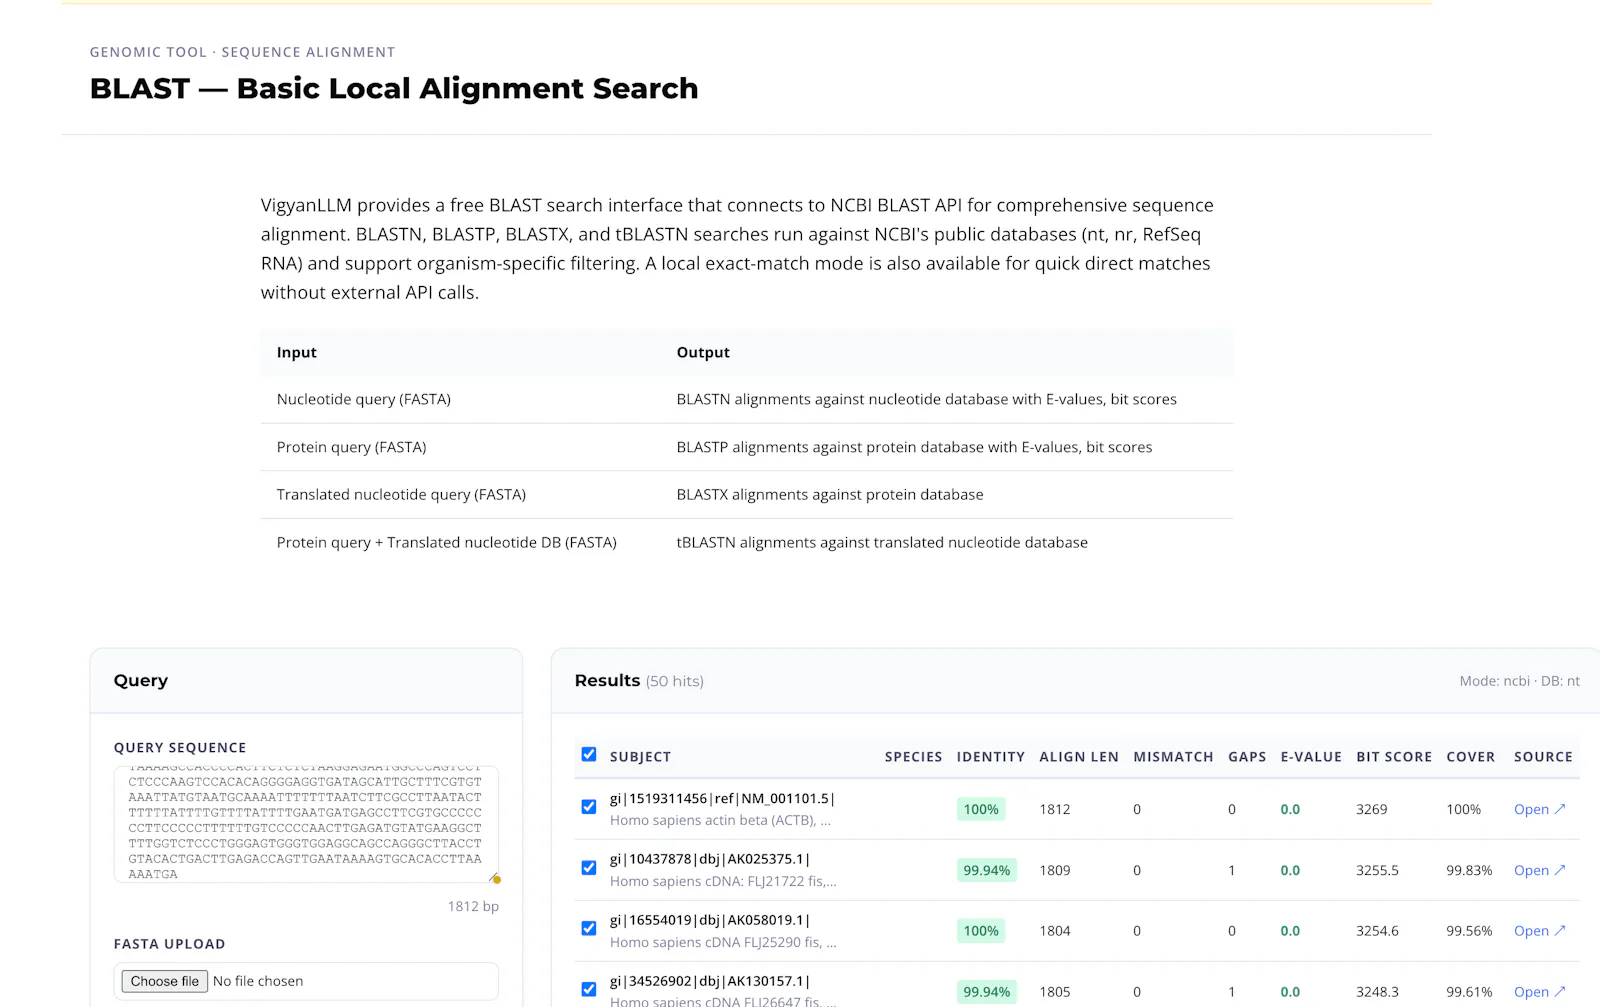Viewport: 1600px width, 1007px height.
Task: Uncheck the NM_001101.5 actin beta result
Action: [589, 807]
